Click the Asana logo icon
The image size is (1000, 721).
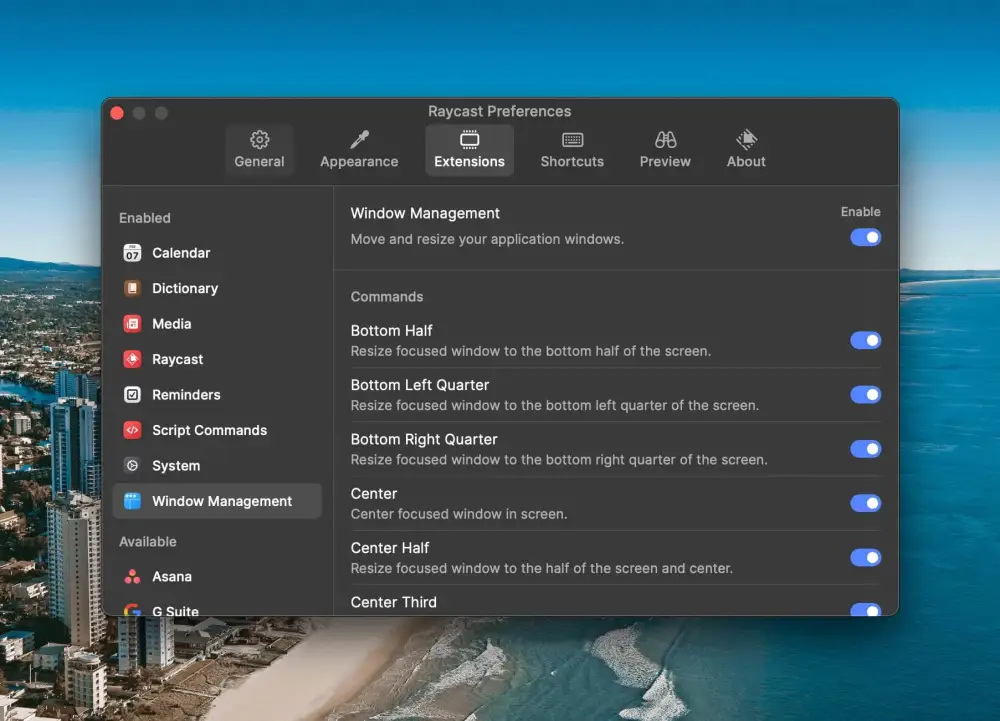[132, 576]
